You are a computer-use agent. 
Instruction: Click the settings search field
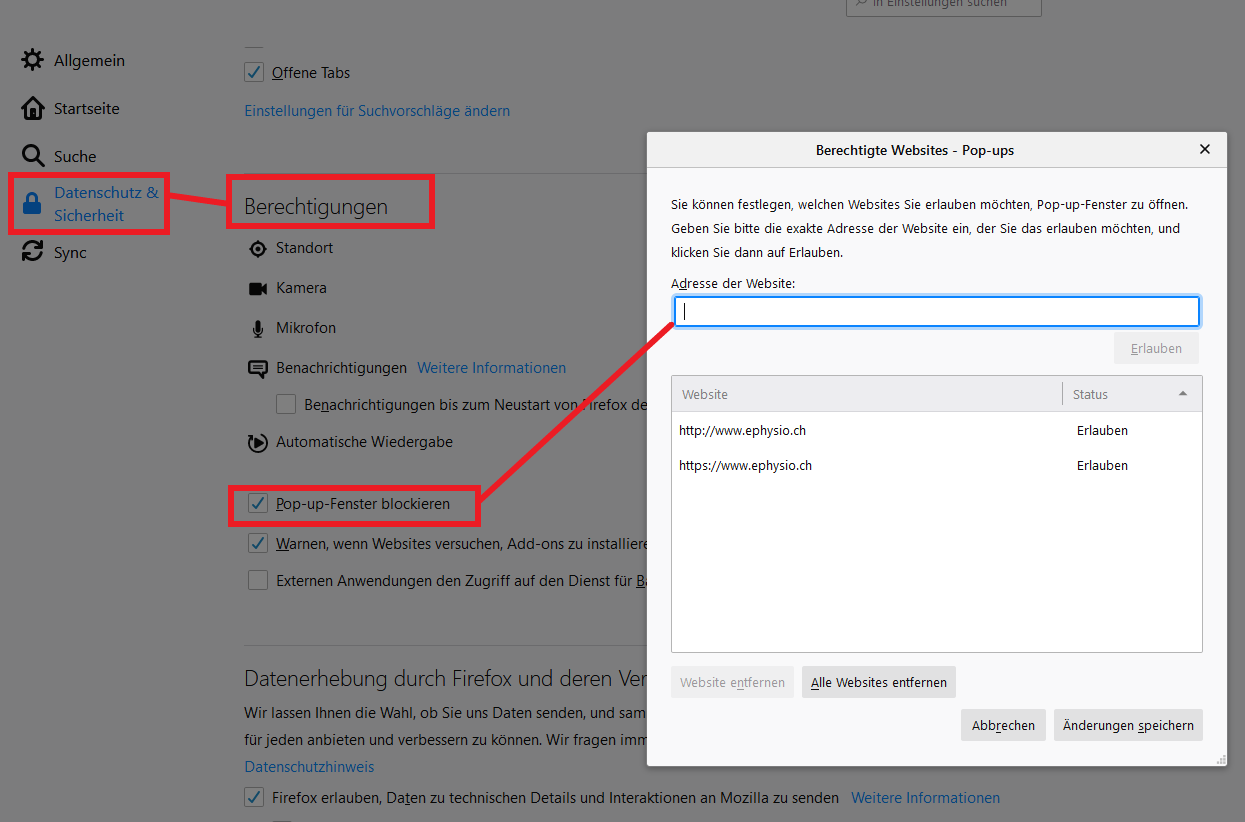click(944, 5)
